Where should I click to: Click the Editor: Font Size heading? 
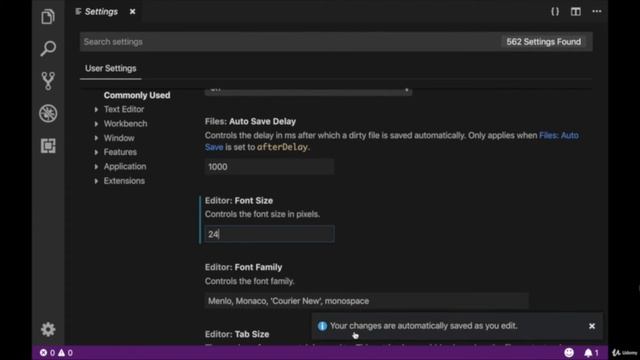coord(239,200)
